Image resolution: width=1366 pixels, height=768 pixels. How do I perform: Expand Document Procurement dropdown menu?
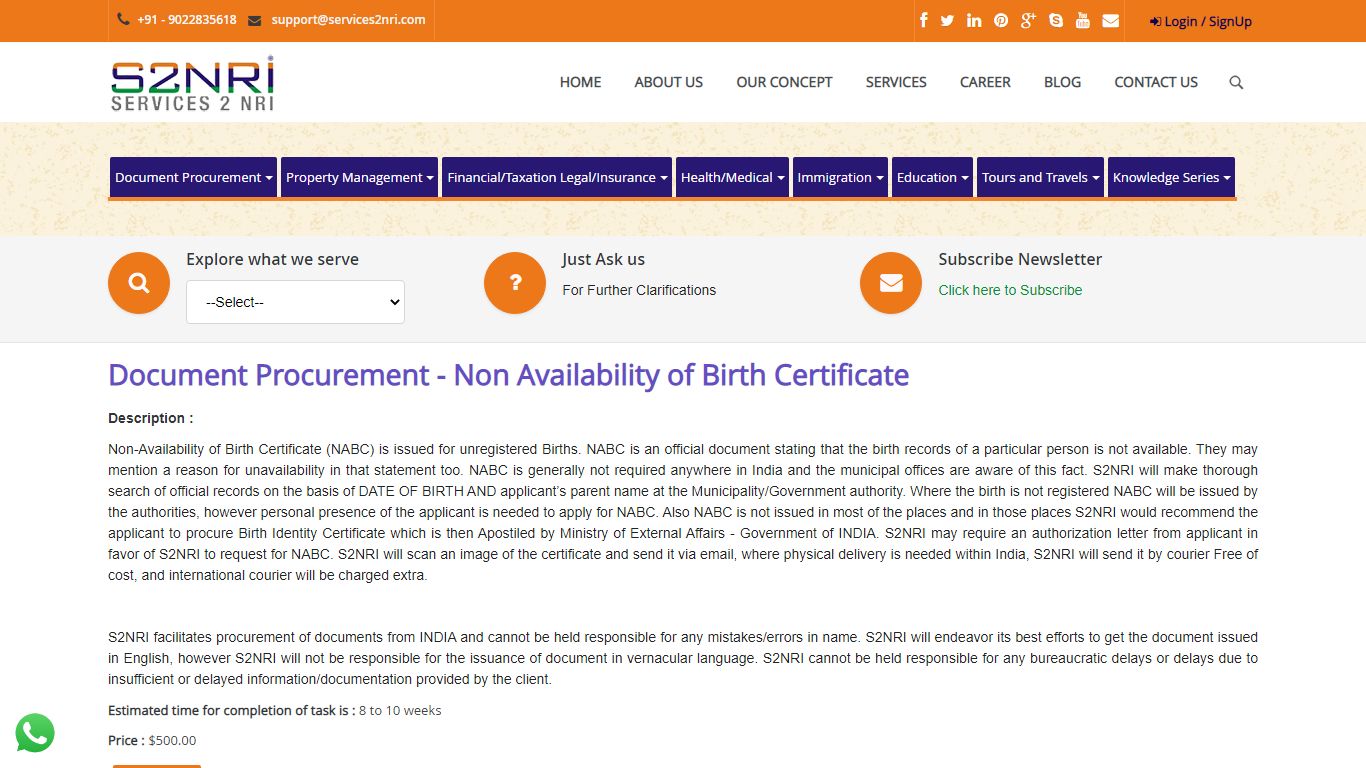193,177
